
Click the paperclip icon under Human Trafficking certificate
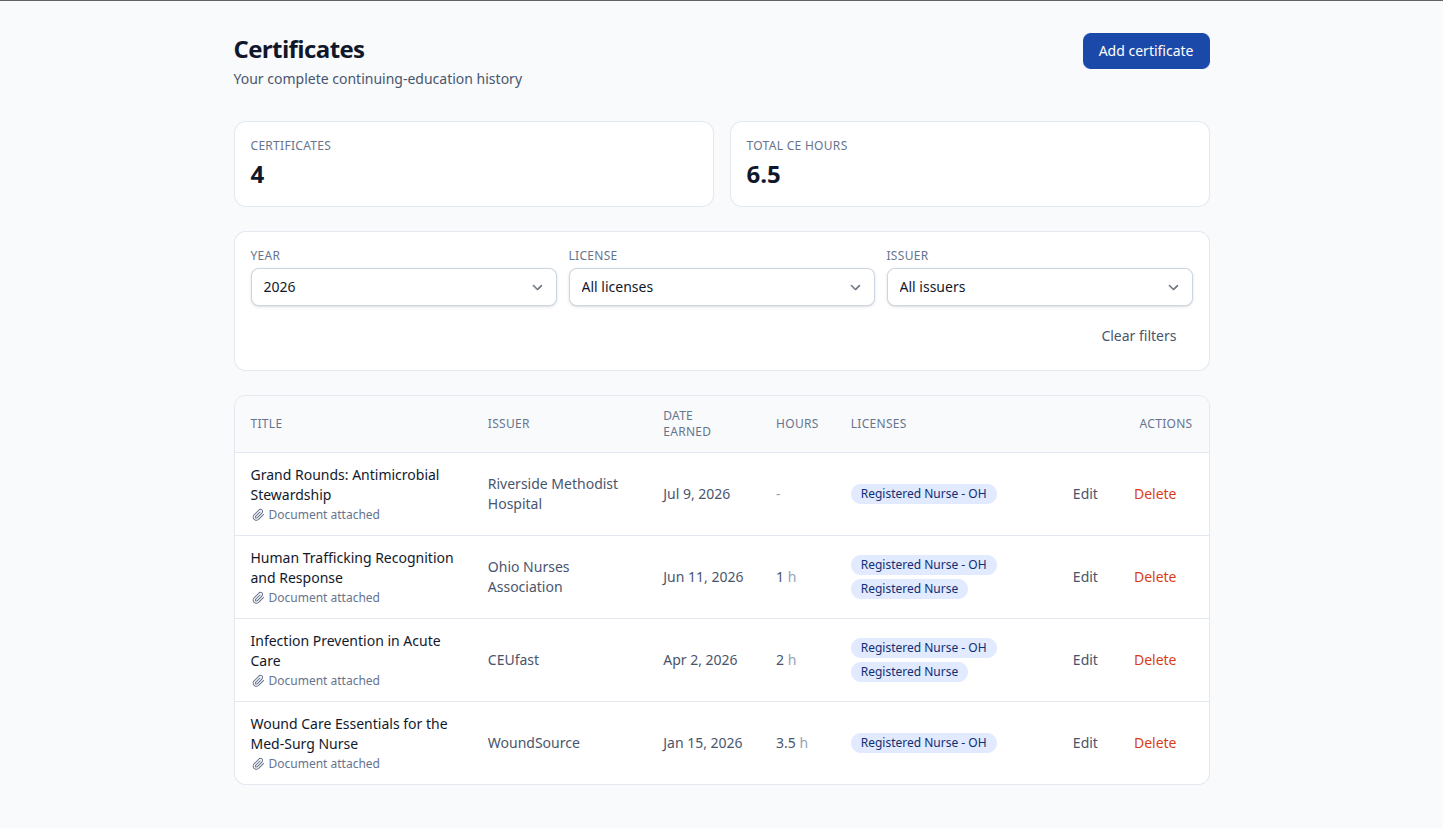pos(257,598)
